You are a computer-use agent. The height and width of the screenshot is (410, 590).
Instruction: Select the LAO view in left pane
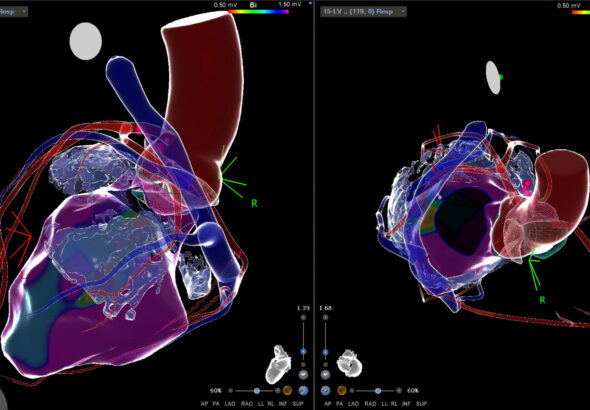tap(230, 404)
